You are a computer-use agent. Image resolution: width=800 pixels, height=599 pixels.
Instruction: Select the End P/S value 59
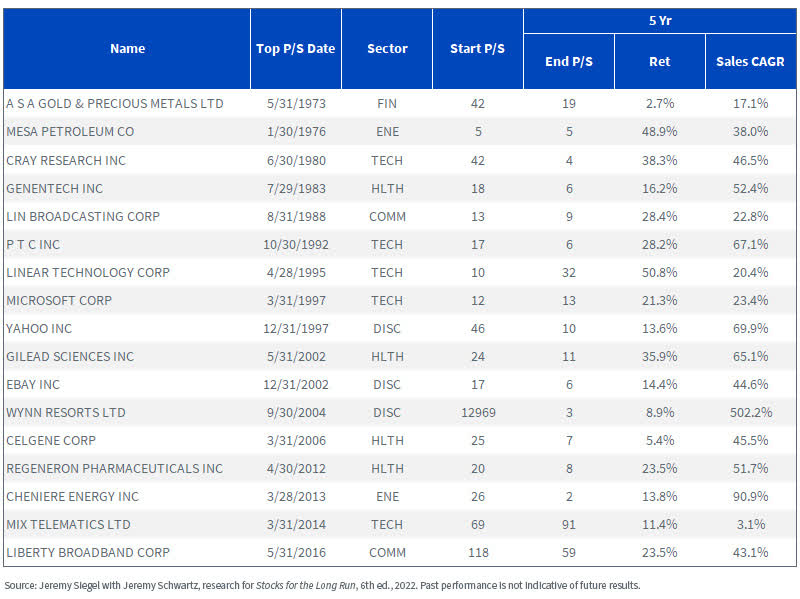click(569, 553)
